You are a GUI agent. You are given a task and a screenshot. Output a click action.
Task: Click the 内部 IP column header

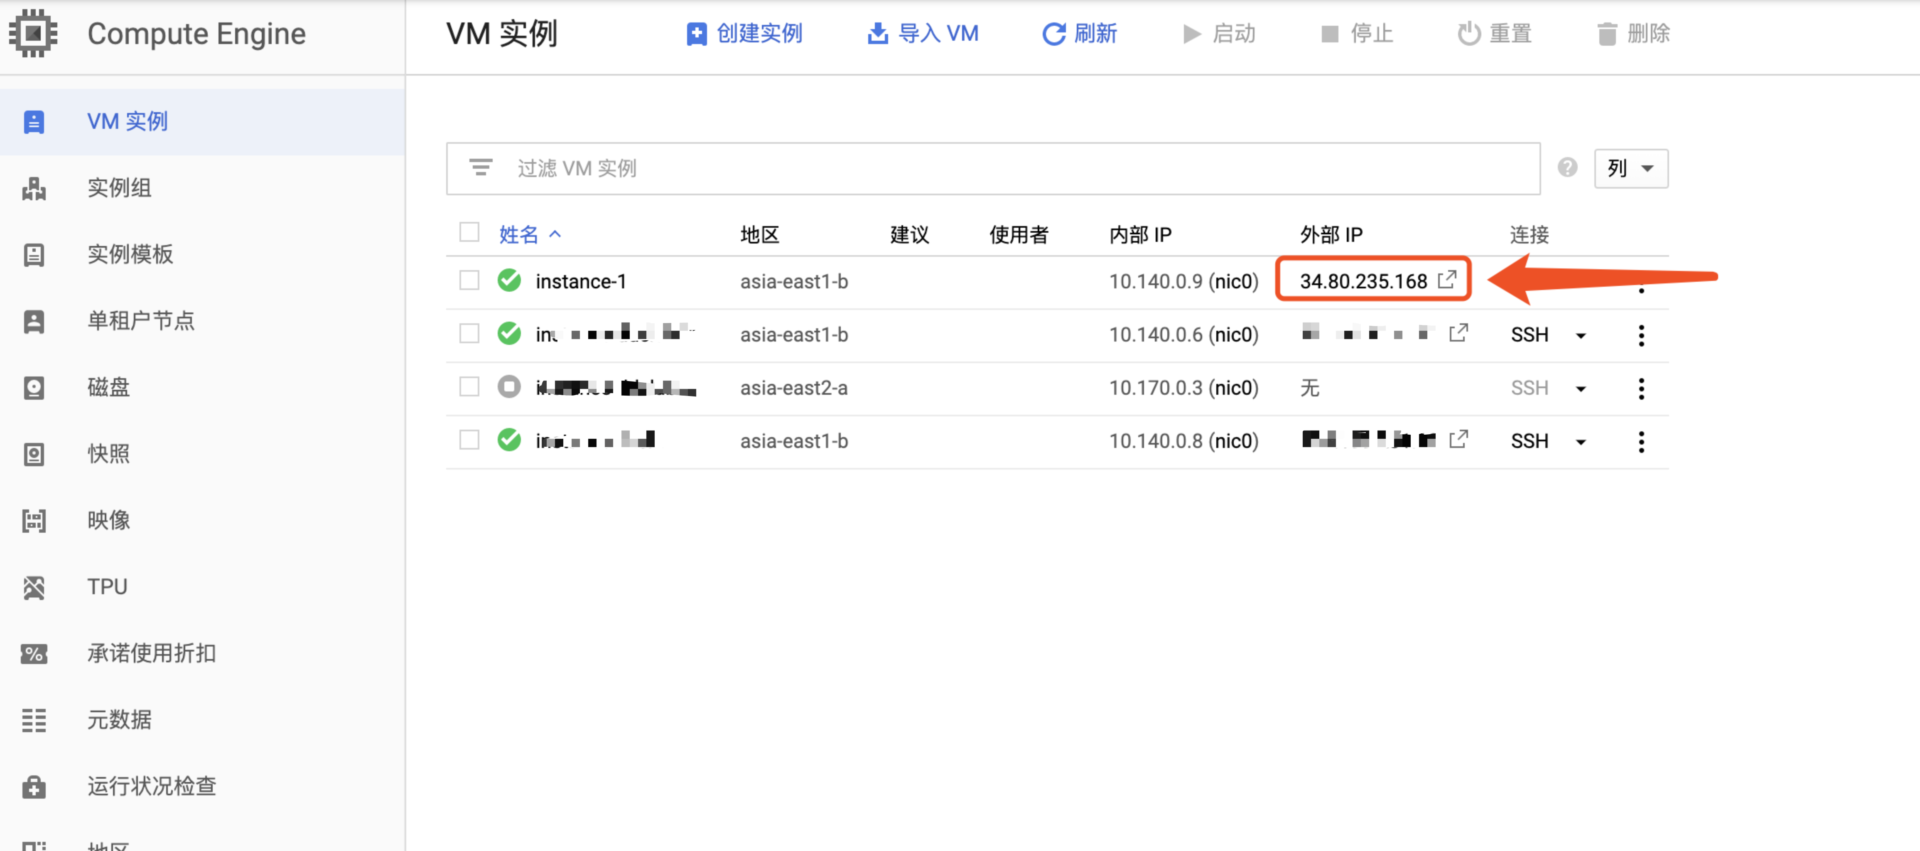(x=1140, y=235)
